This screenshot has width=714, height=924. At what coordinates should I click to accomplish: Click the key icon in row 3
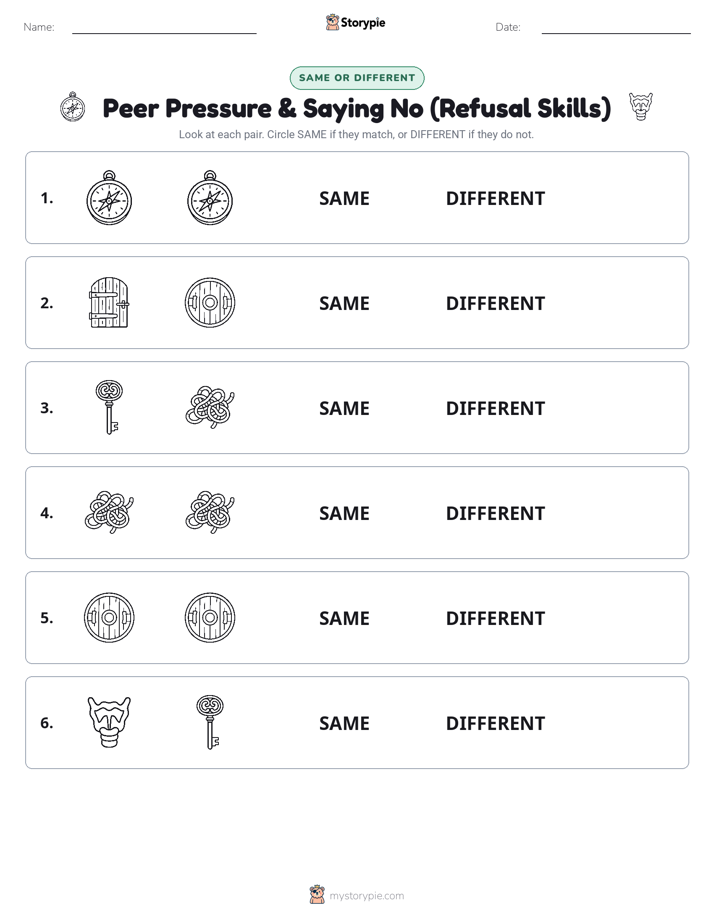pyautogui.click(x=110, y=408)
